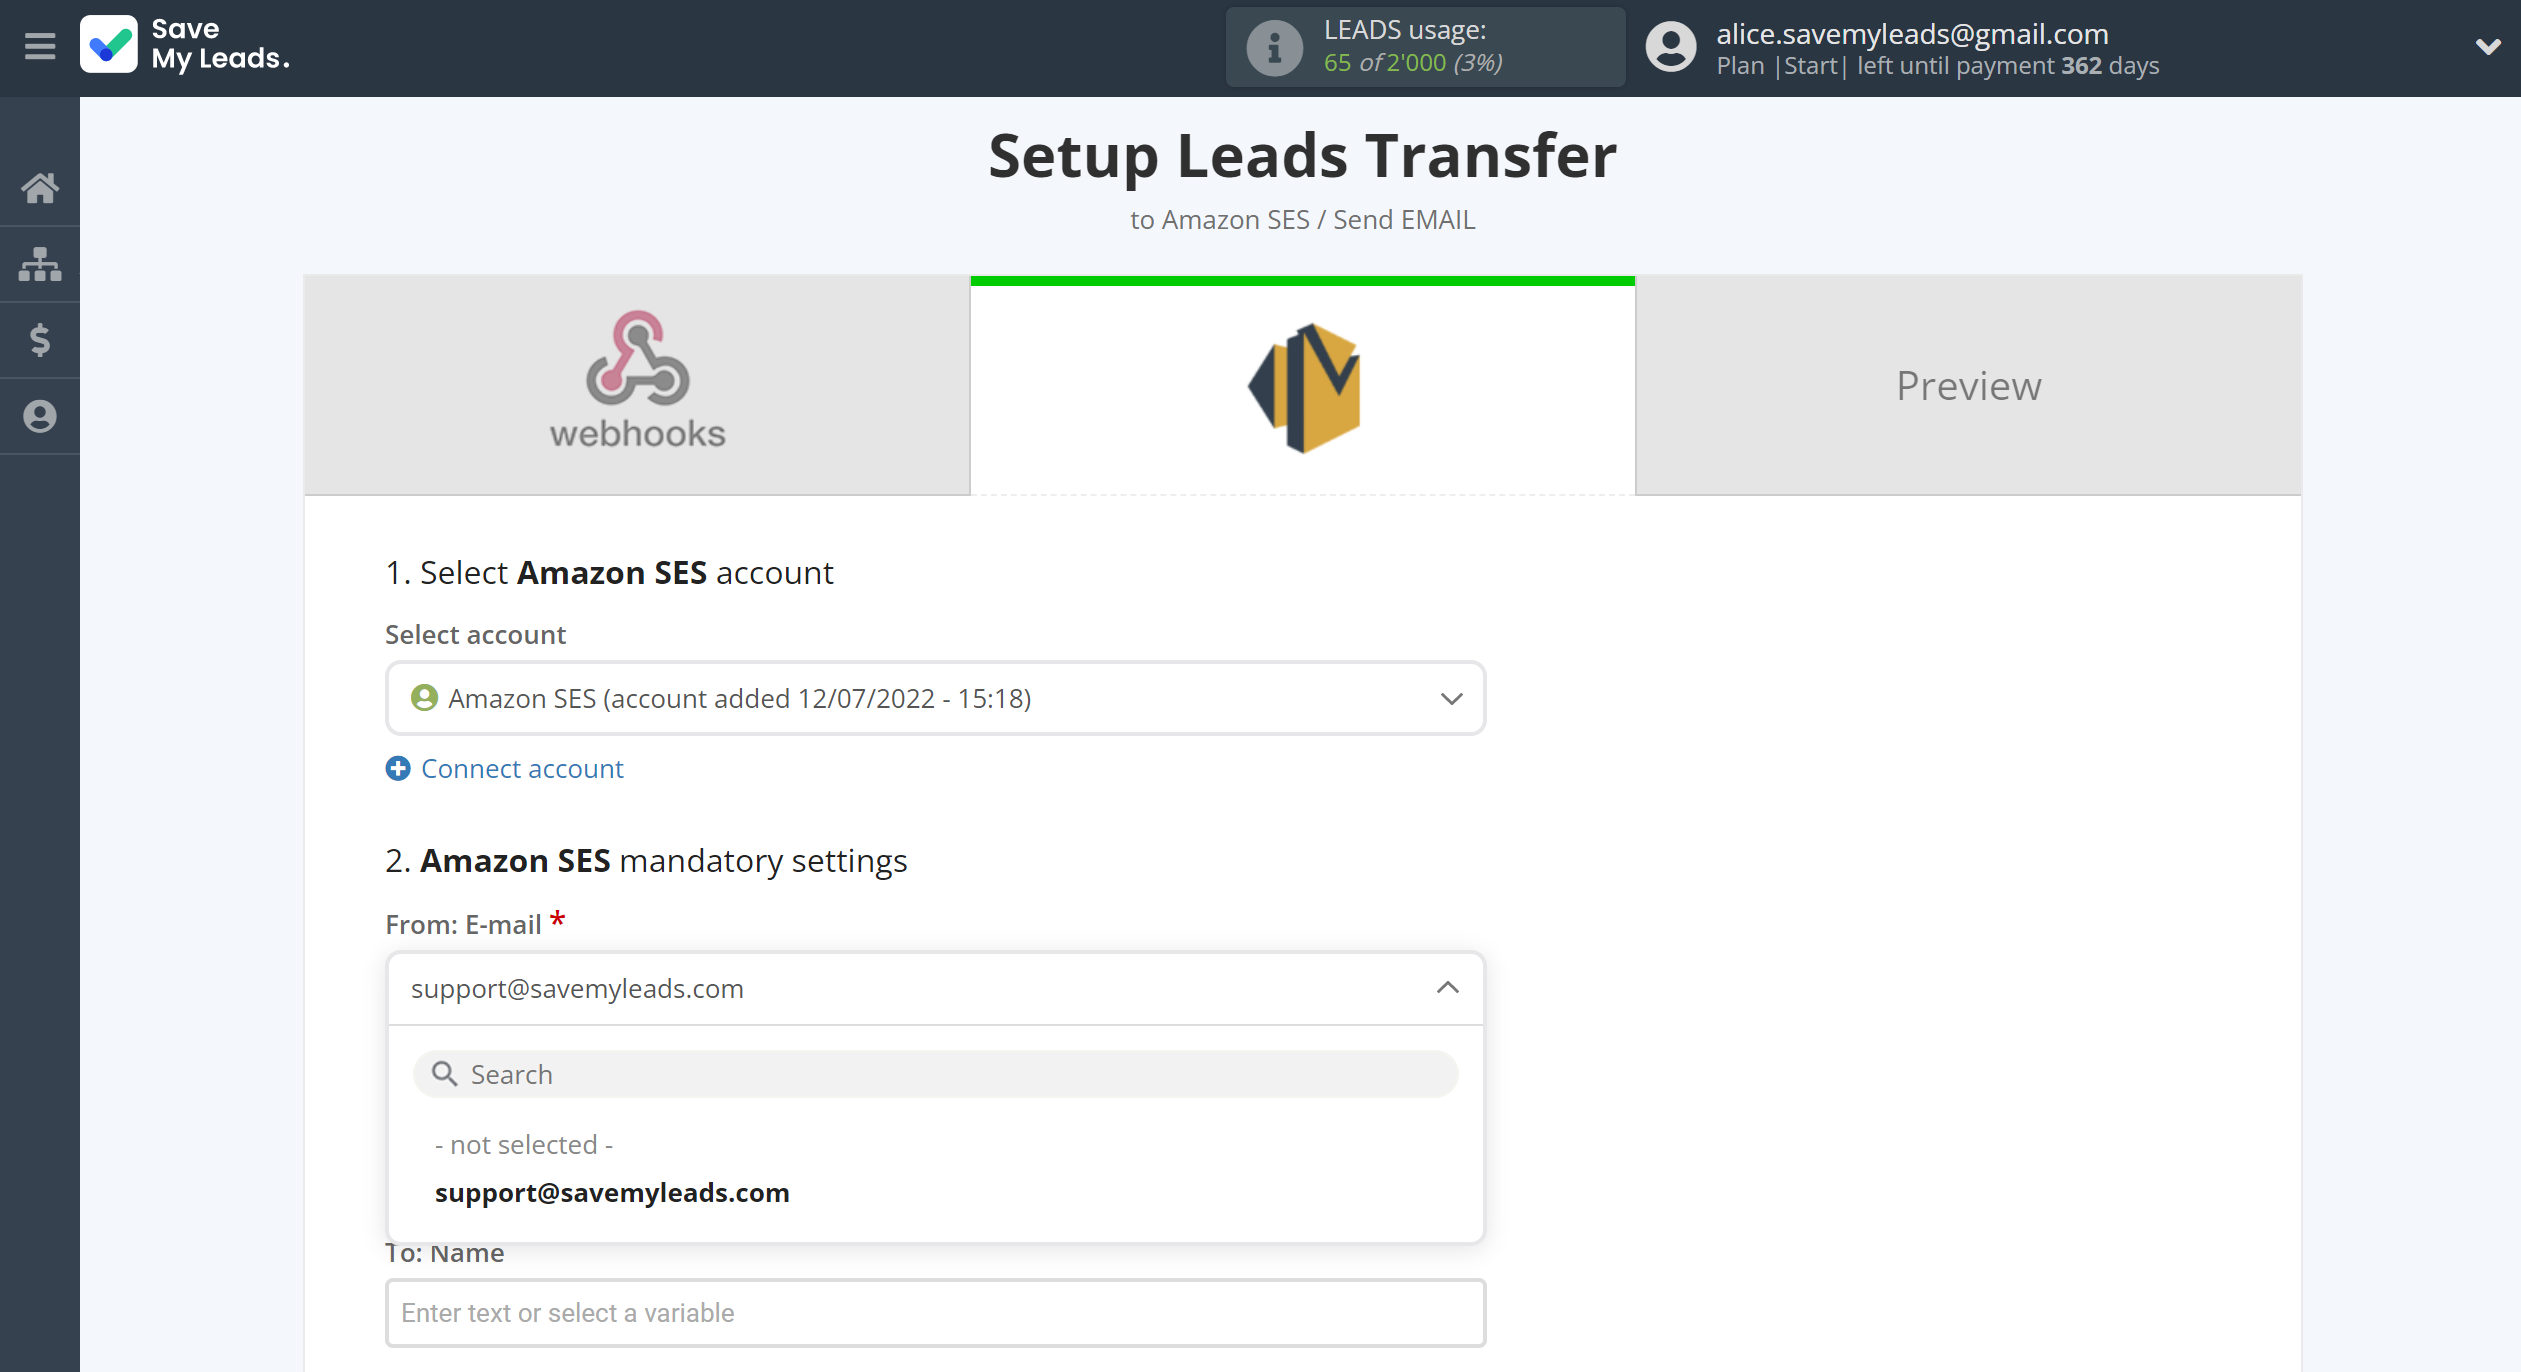Expand the account menu chevron in header
The height and width of the screenshot is (1372, 2521).
(x=2487, y=46)
